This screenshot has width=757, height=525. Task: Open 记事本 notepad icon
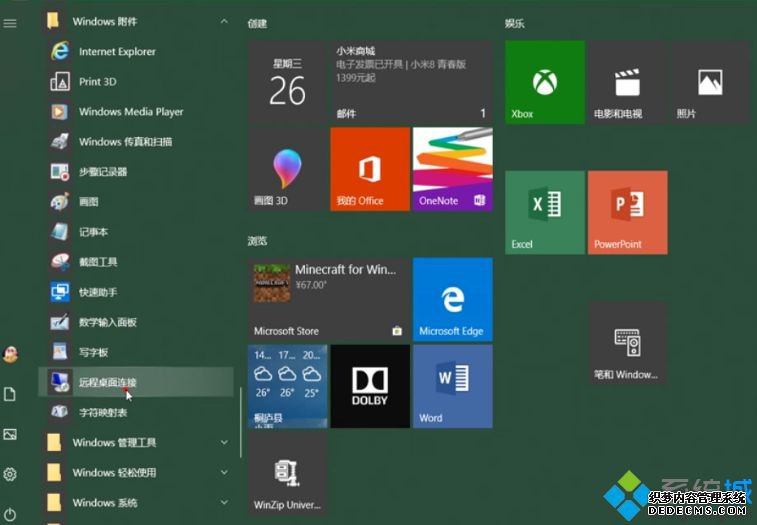[60, 232]
